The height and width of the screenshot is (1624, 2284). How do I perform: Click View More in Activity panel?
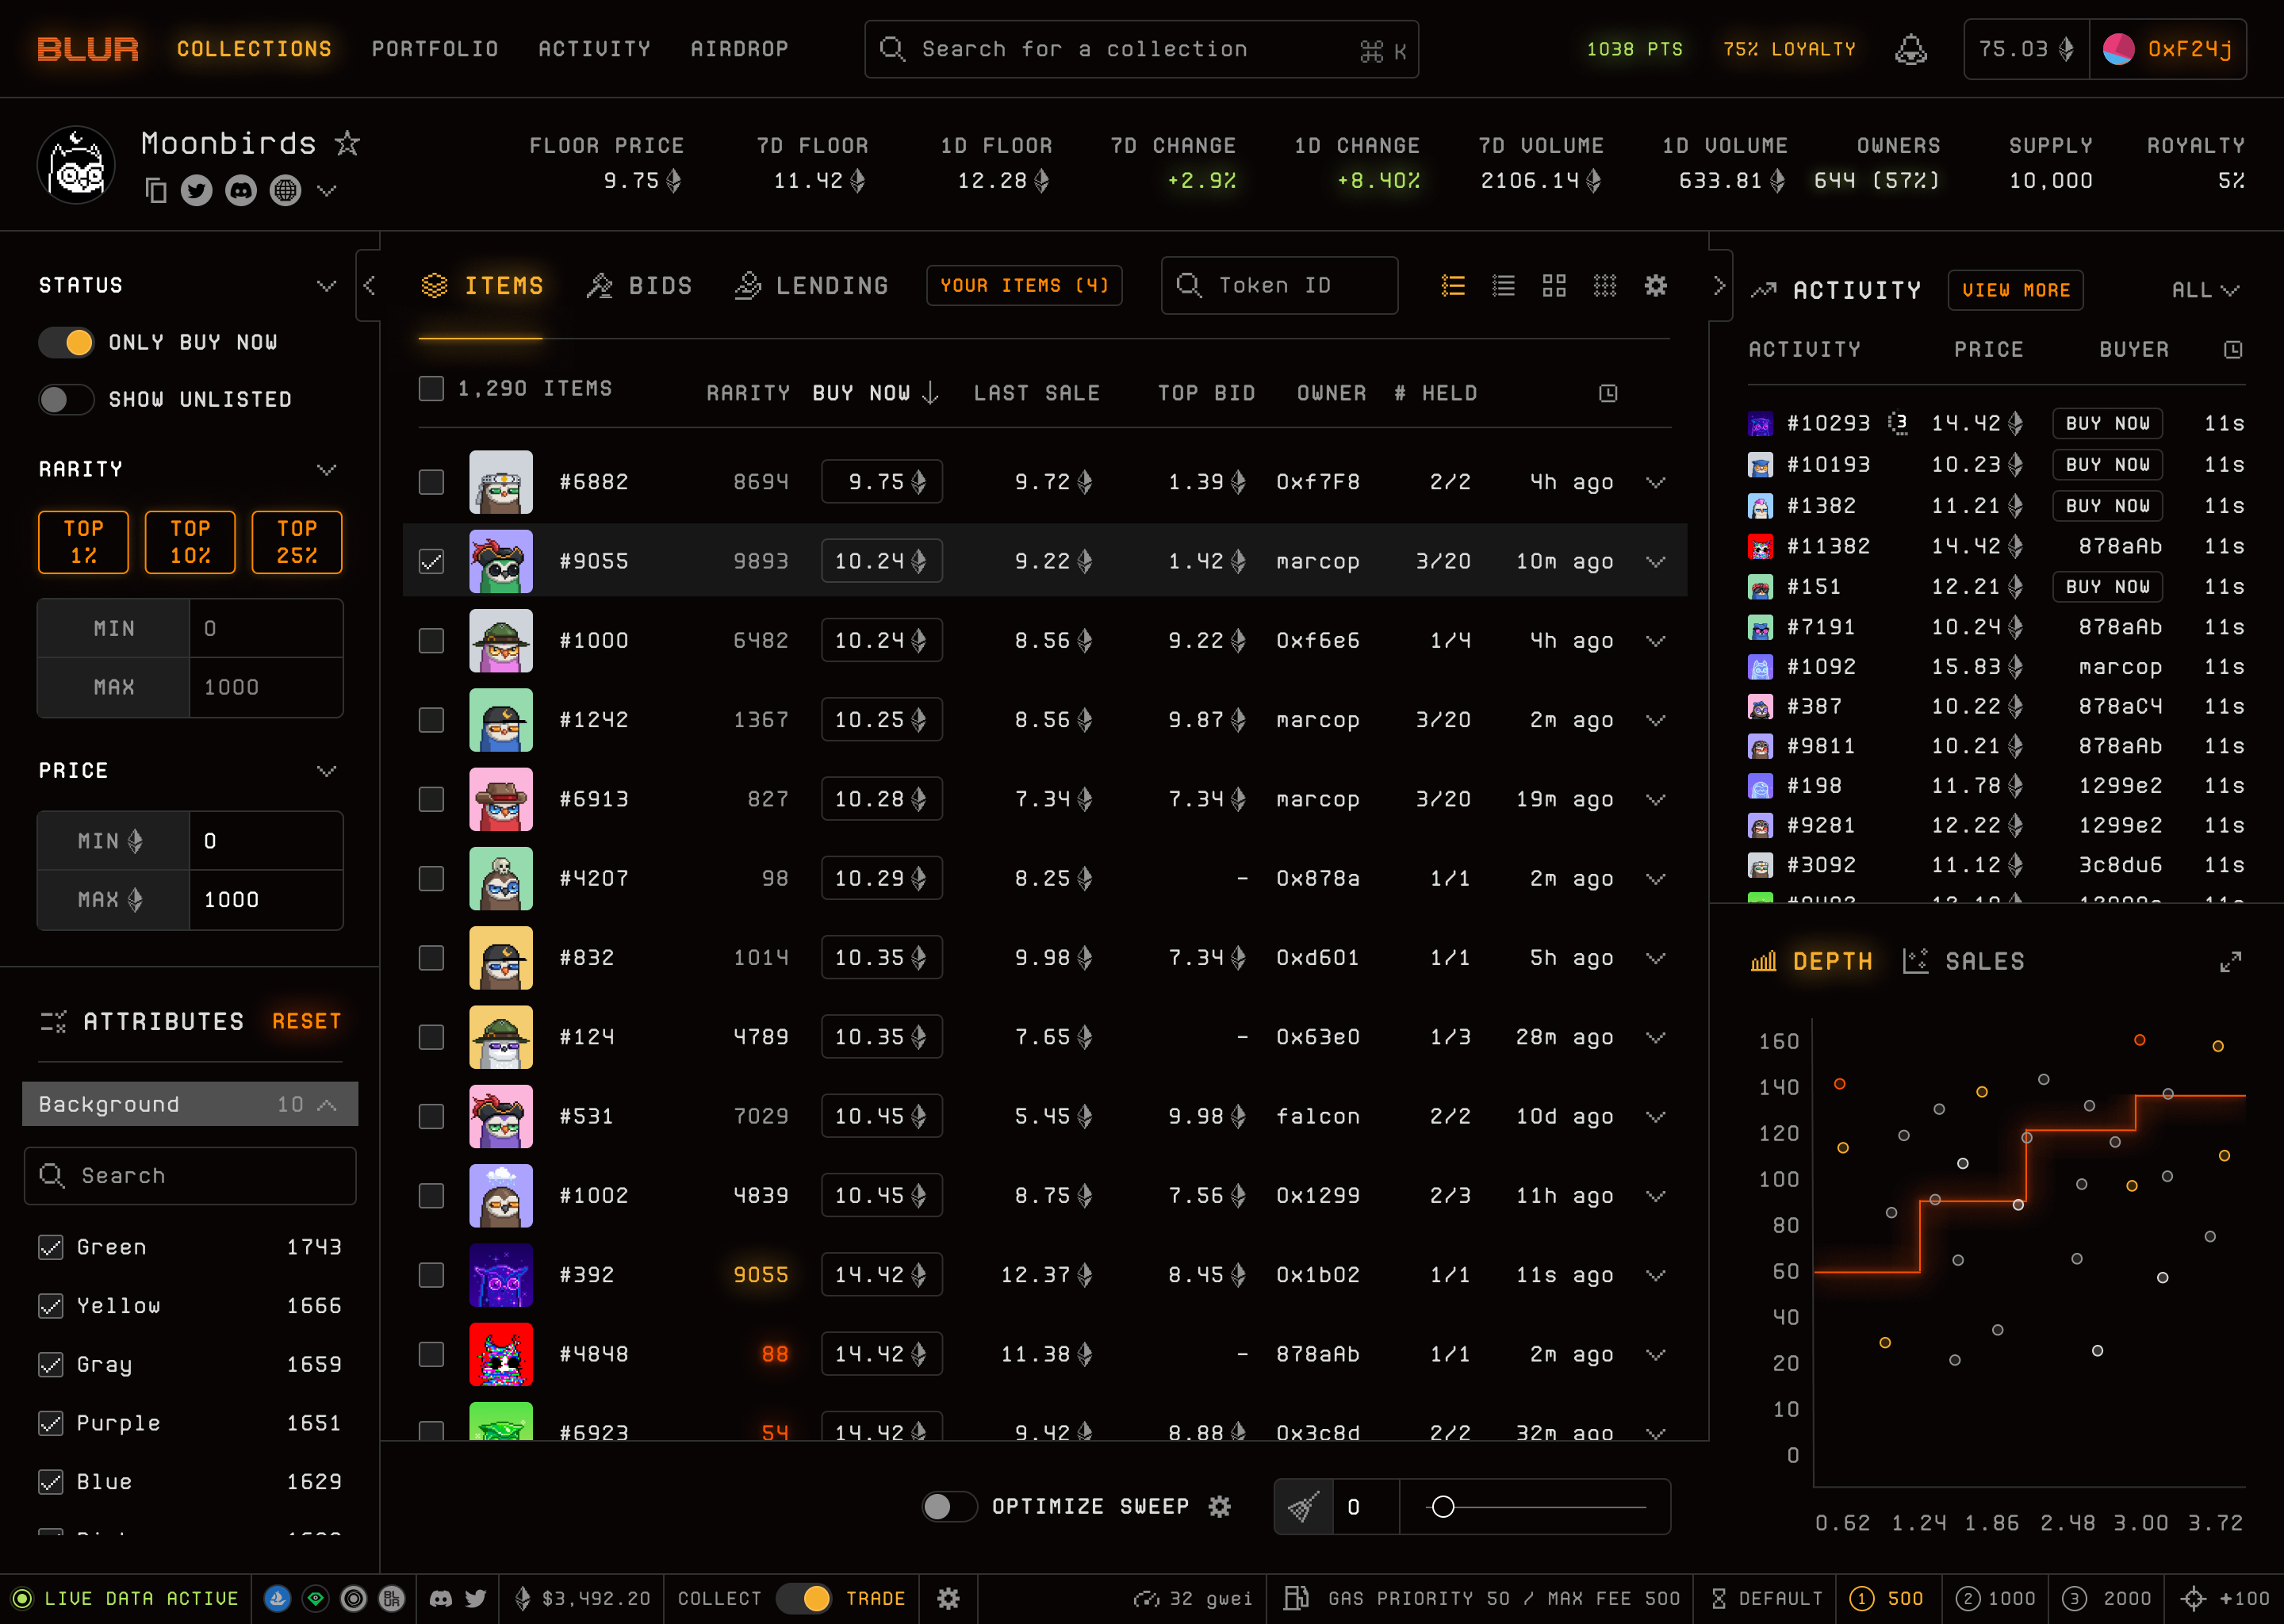[2016, 290]
